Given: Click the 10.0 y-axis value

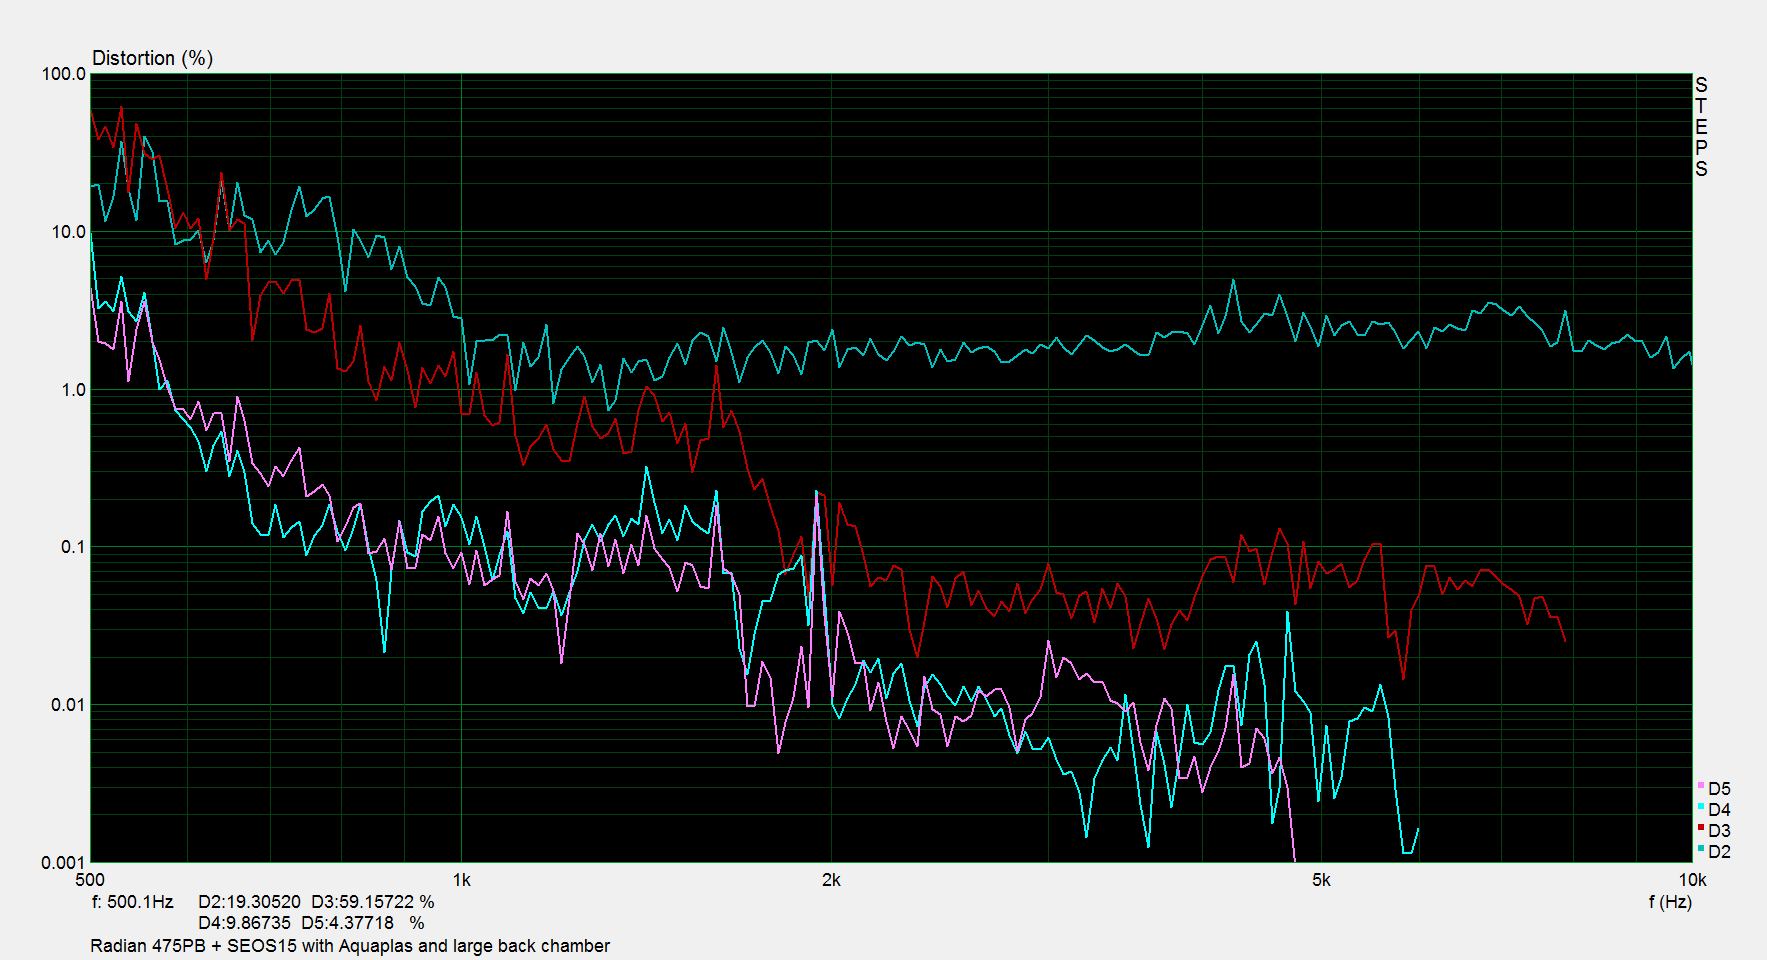Looking at the screenshot, I should tap(68, 232).
